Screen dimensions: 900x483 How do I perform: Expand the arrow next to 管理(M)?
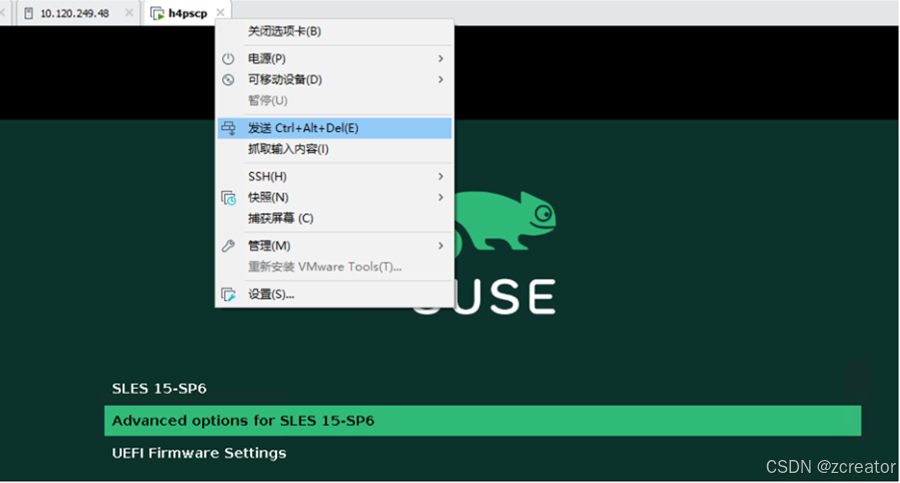[x=441, y=246]
